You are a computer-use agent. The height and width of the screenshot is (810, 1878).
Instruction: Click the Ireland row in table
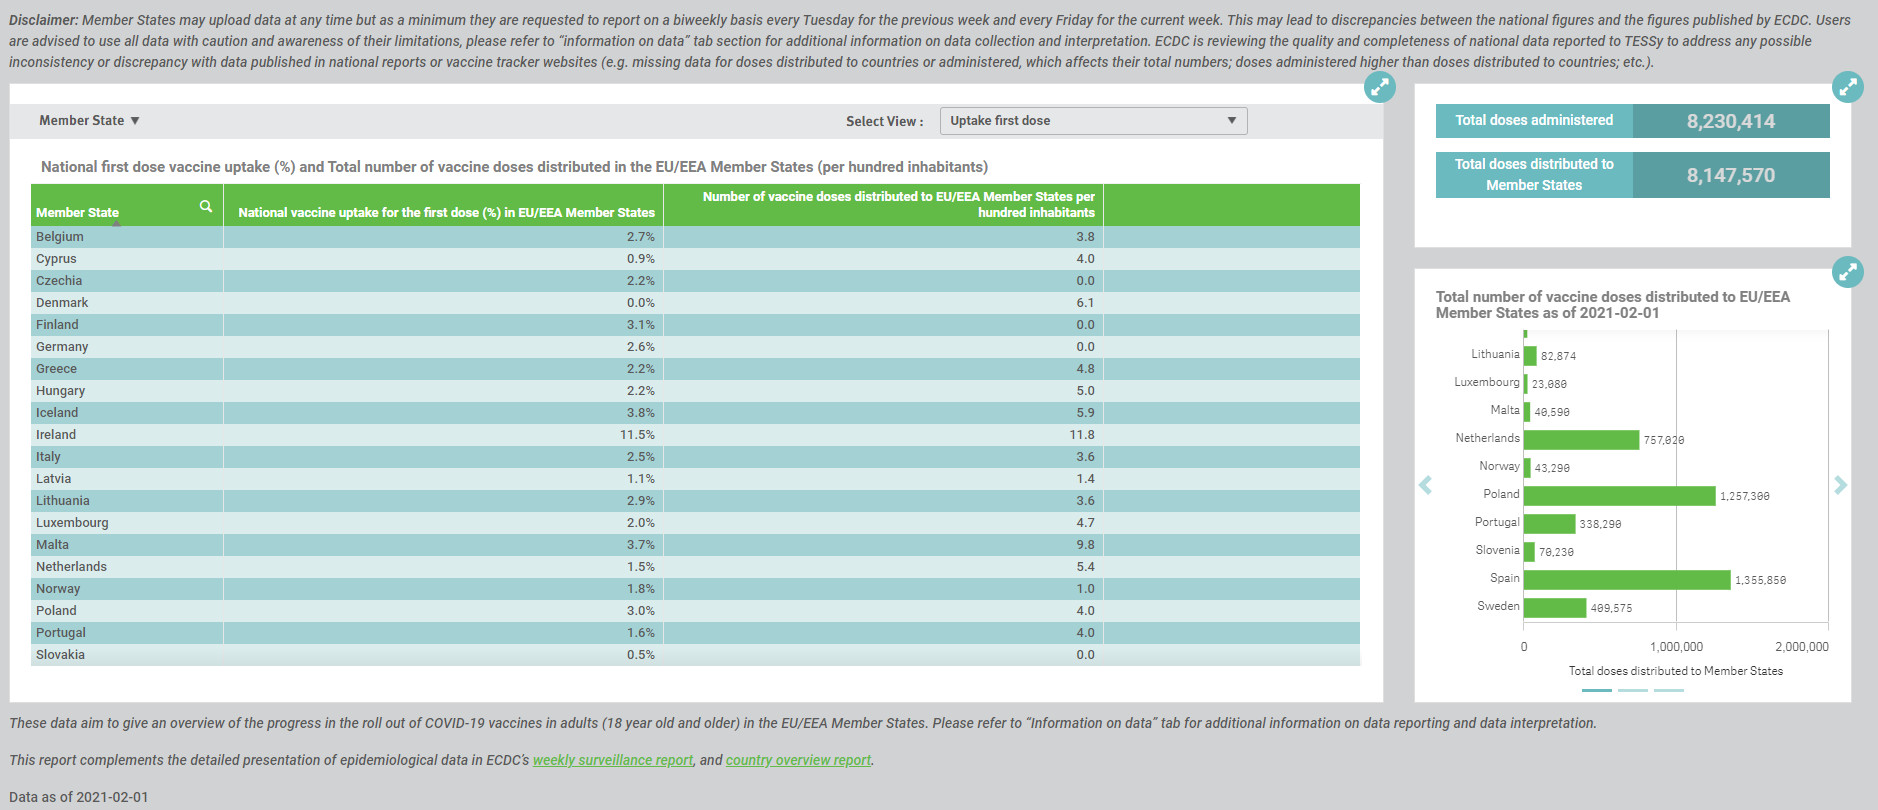(x=695, y=435)
